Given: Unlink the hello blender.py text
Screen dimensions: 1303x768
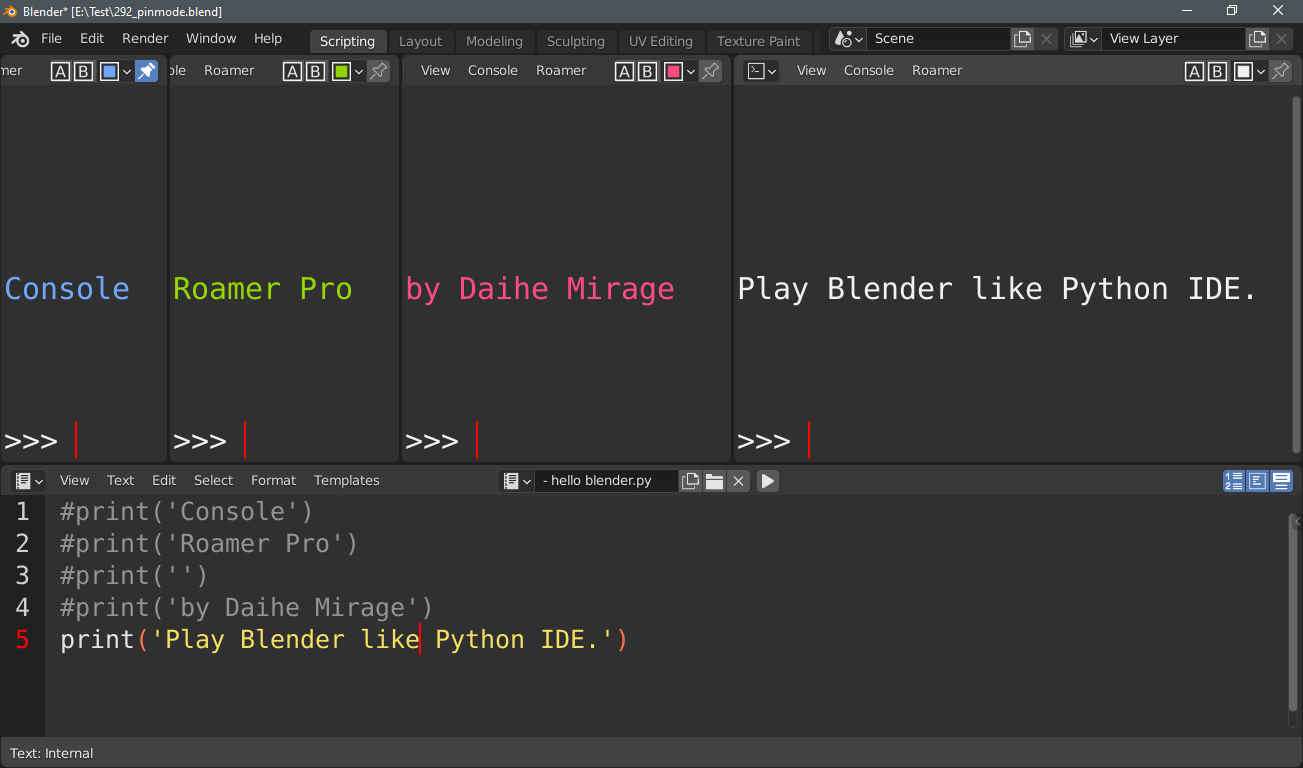Looking at the screenshot, I should (739, 481).
